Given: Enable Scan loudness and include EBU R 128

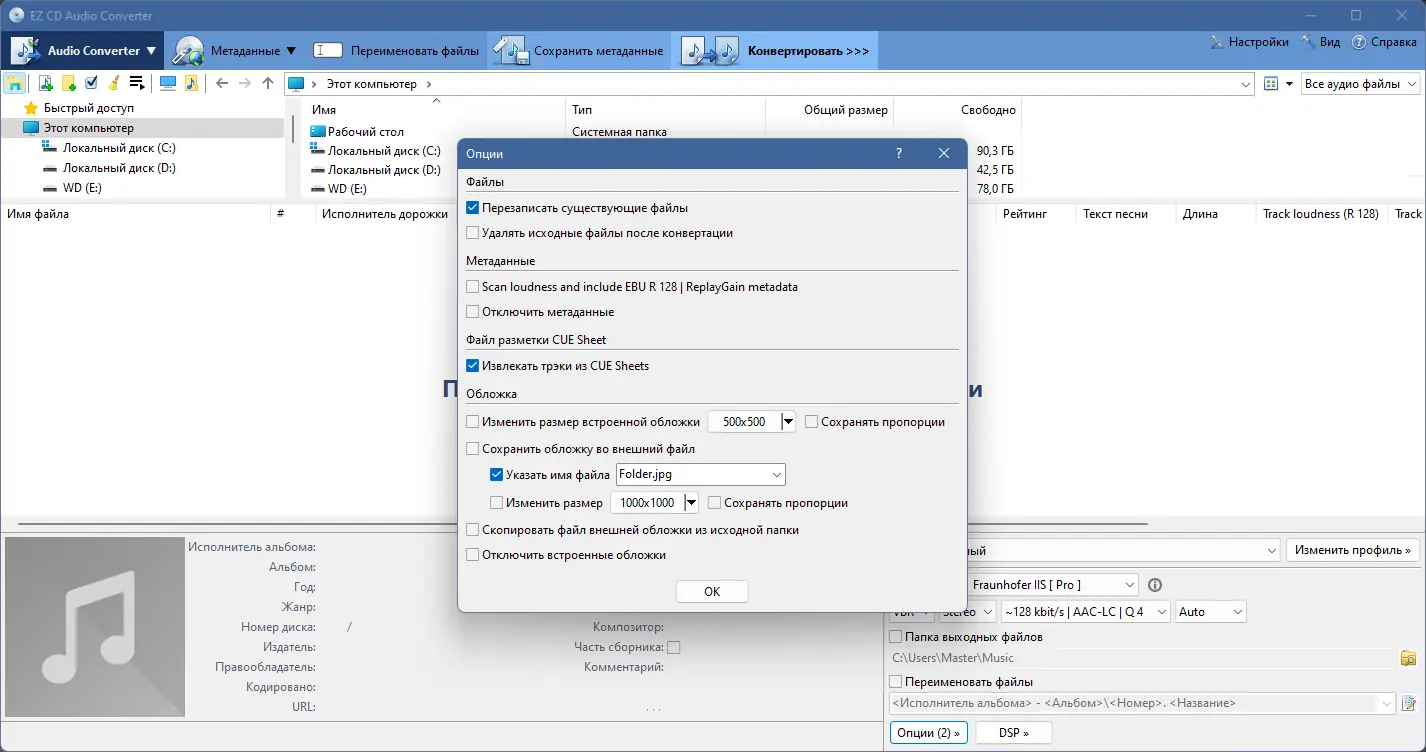Looking at the screenshot, I should [473, 287].
